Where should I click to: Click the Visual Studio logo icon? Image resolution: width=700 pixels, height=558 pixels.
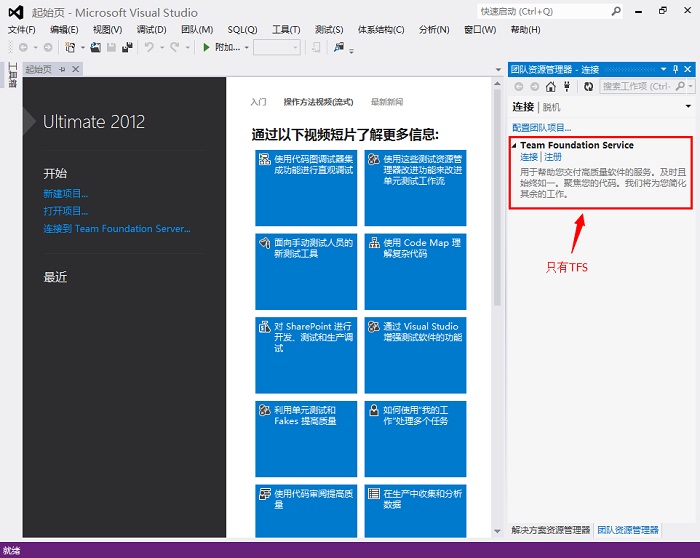click(16, 12)
